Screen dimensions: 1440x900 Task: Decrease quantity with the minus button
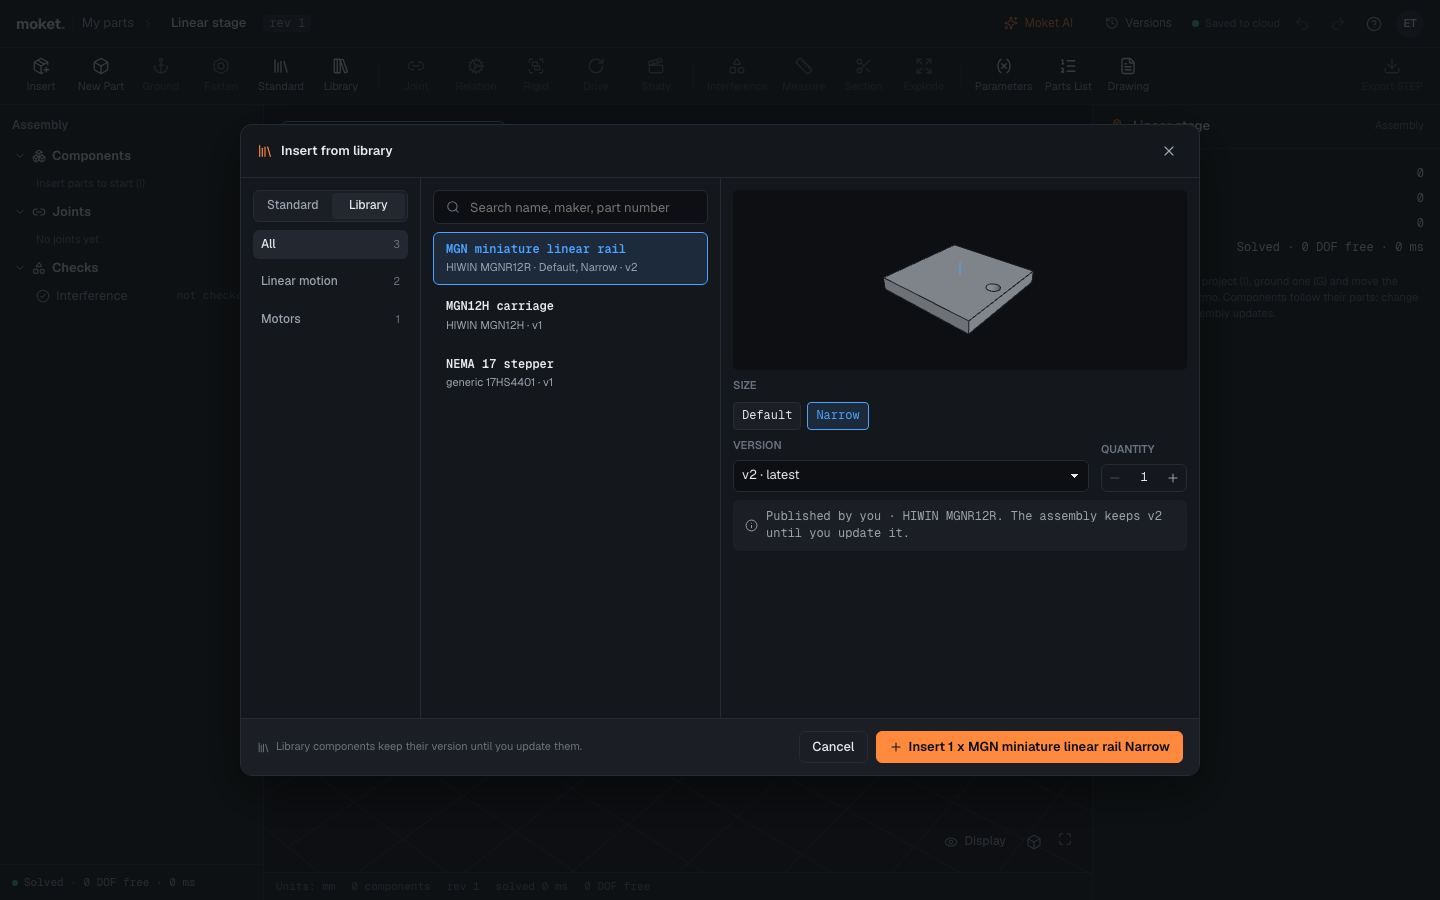(1115, 478)
